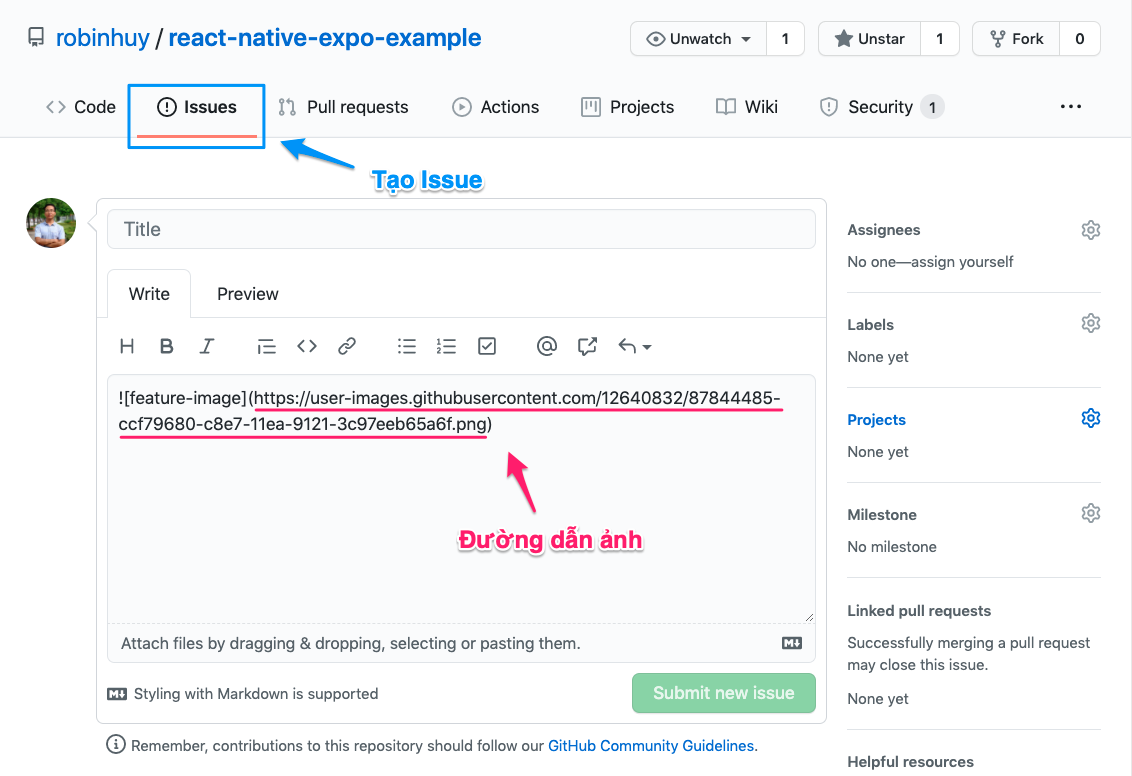This screenshot has height=776, width=1132.
Task: Open the Code tab
Action: (x=81, y=107)
